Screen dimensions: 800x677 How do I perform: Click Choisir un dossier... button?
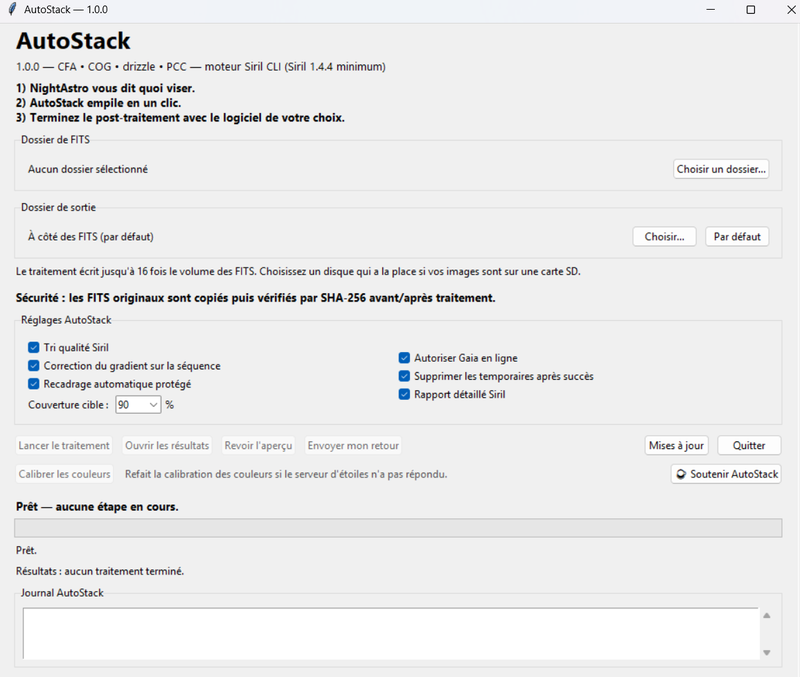coord(721,169)
